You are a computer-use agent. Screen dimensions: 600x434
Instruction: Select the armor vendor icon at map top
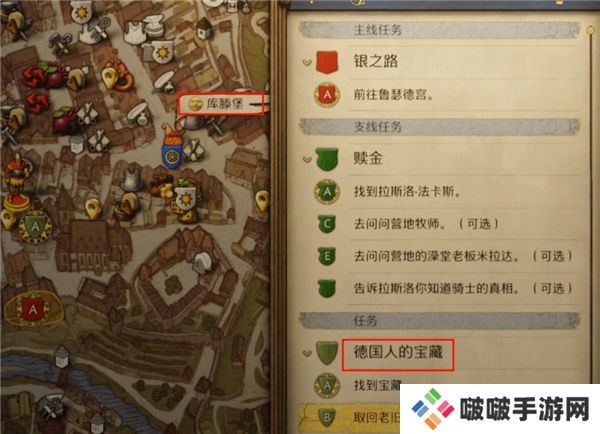[135, 31]
